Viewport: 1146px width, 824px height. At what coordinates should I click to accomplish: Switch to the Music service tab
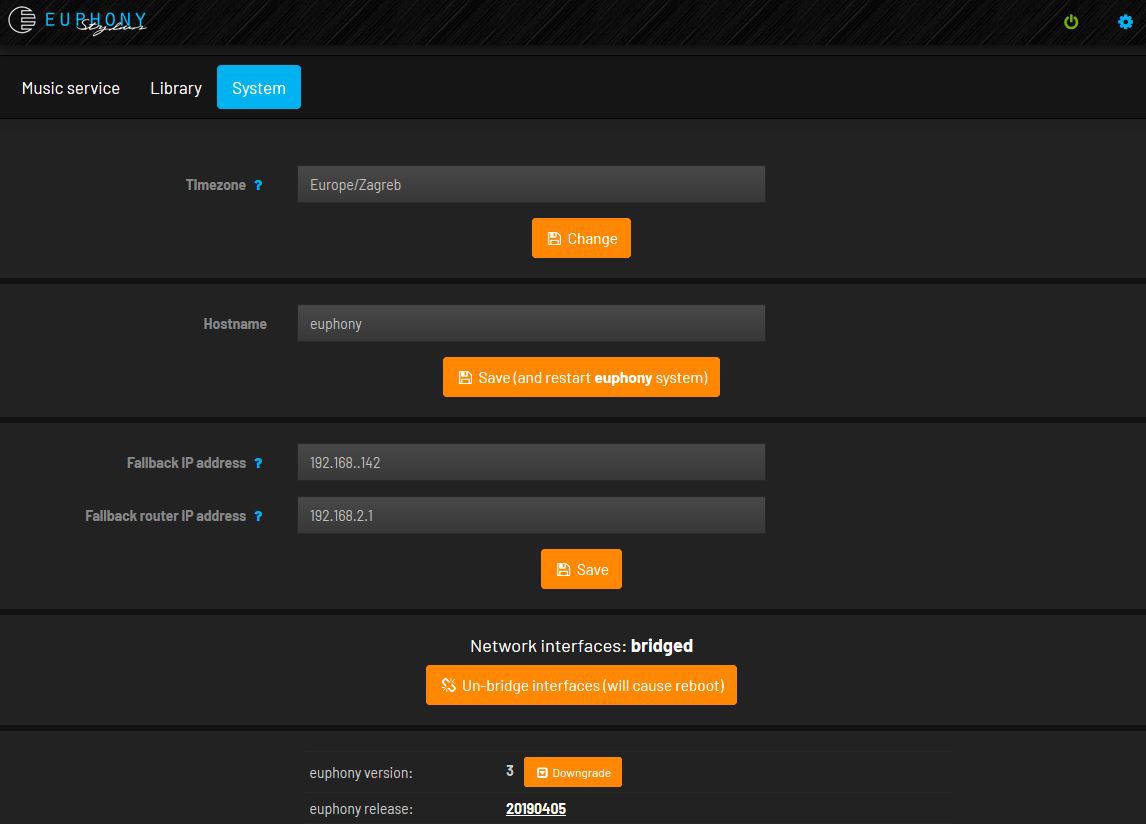tap(71, 88)
